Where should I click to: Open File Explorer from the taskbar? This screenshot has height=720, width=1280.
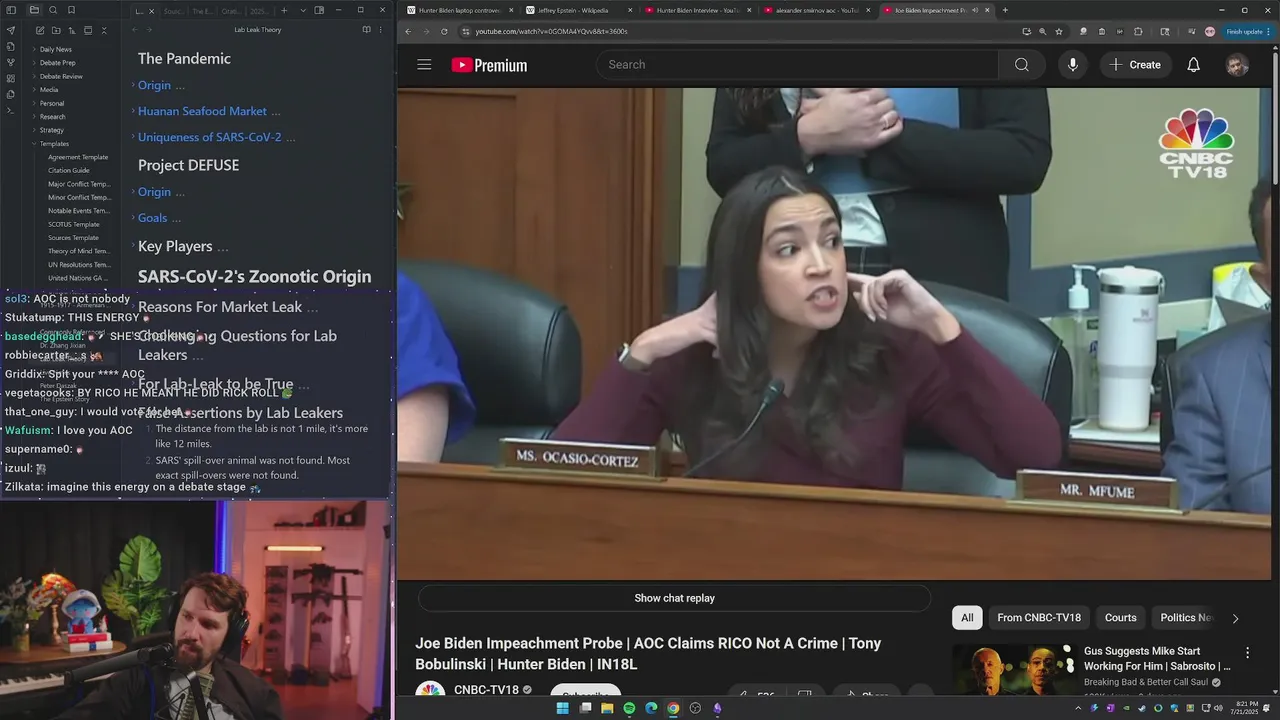pos(607,708)
